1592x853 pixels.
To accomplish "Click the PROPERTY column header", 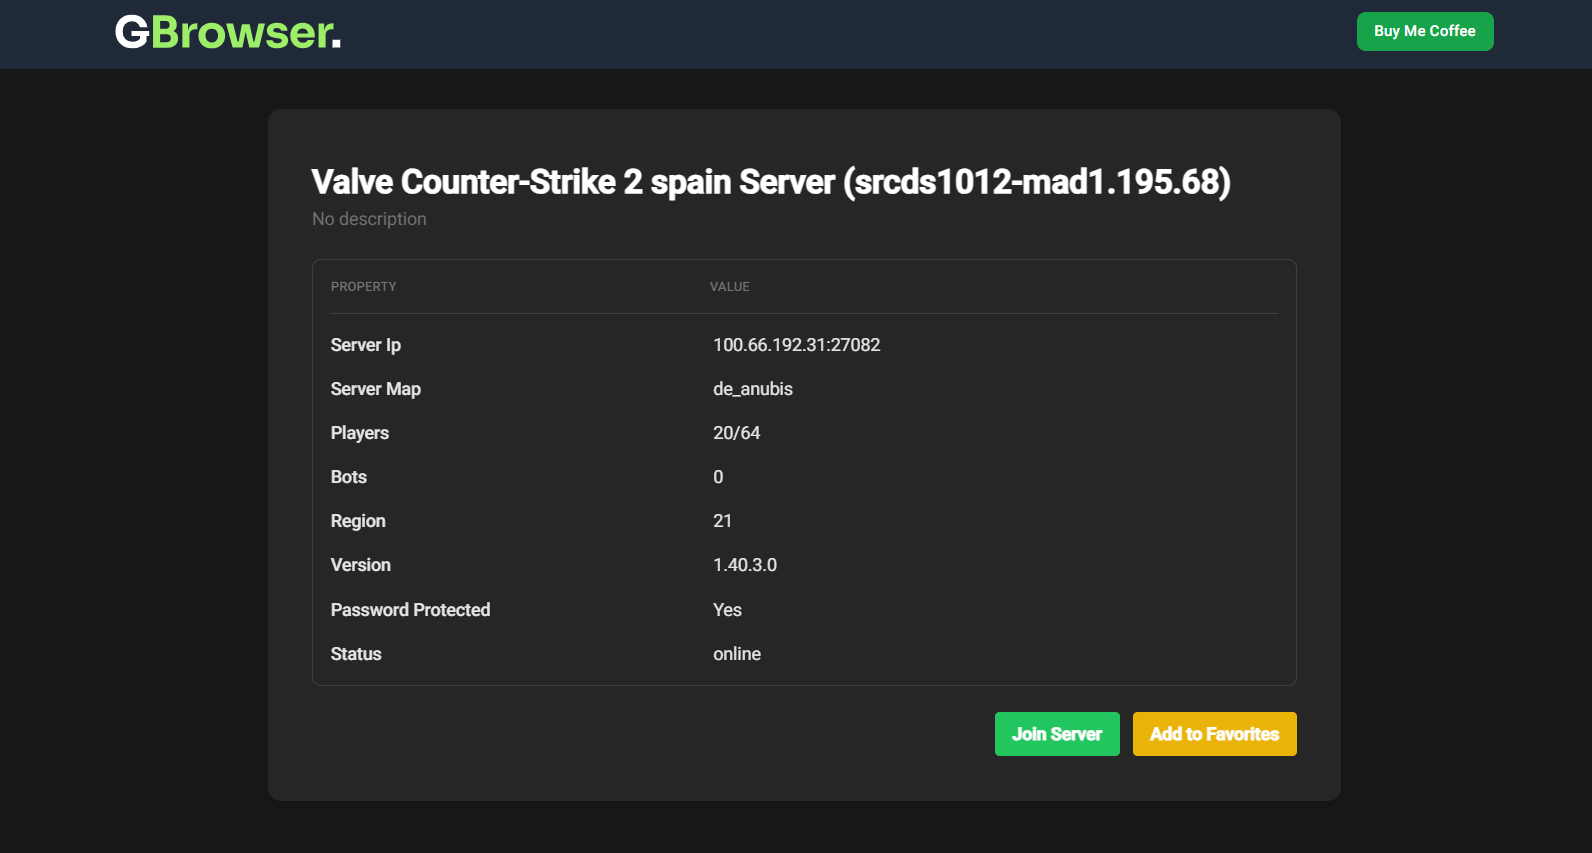I will point(364,287).
